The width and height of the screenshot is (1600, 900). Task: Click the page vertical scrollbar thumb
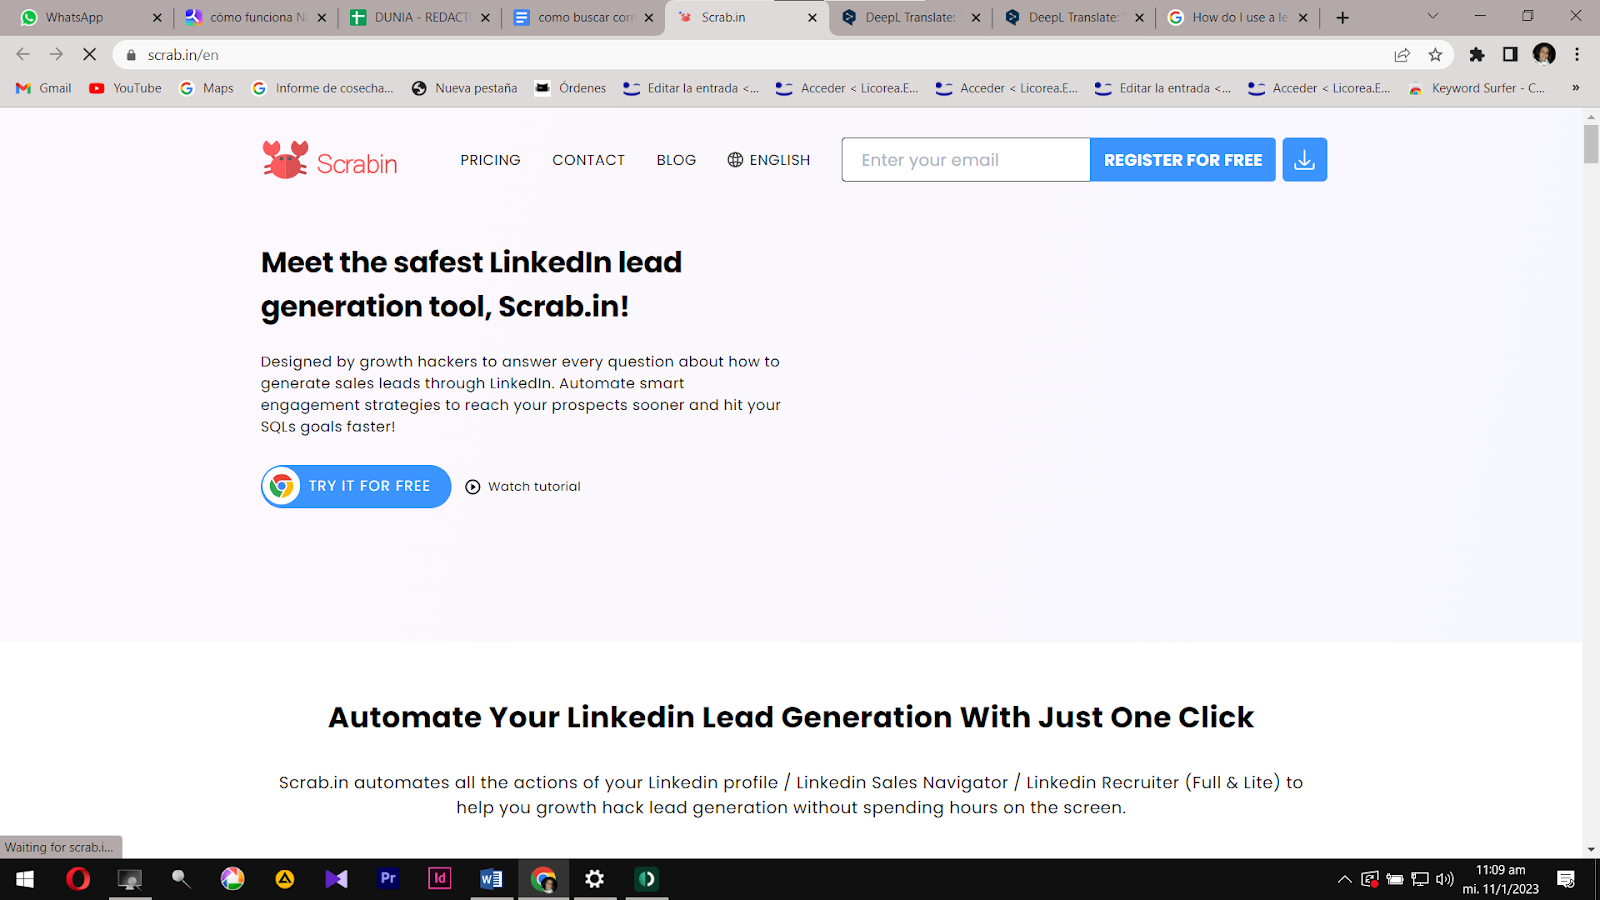tap(1591, 143)
